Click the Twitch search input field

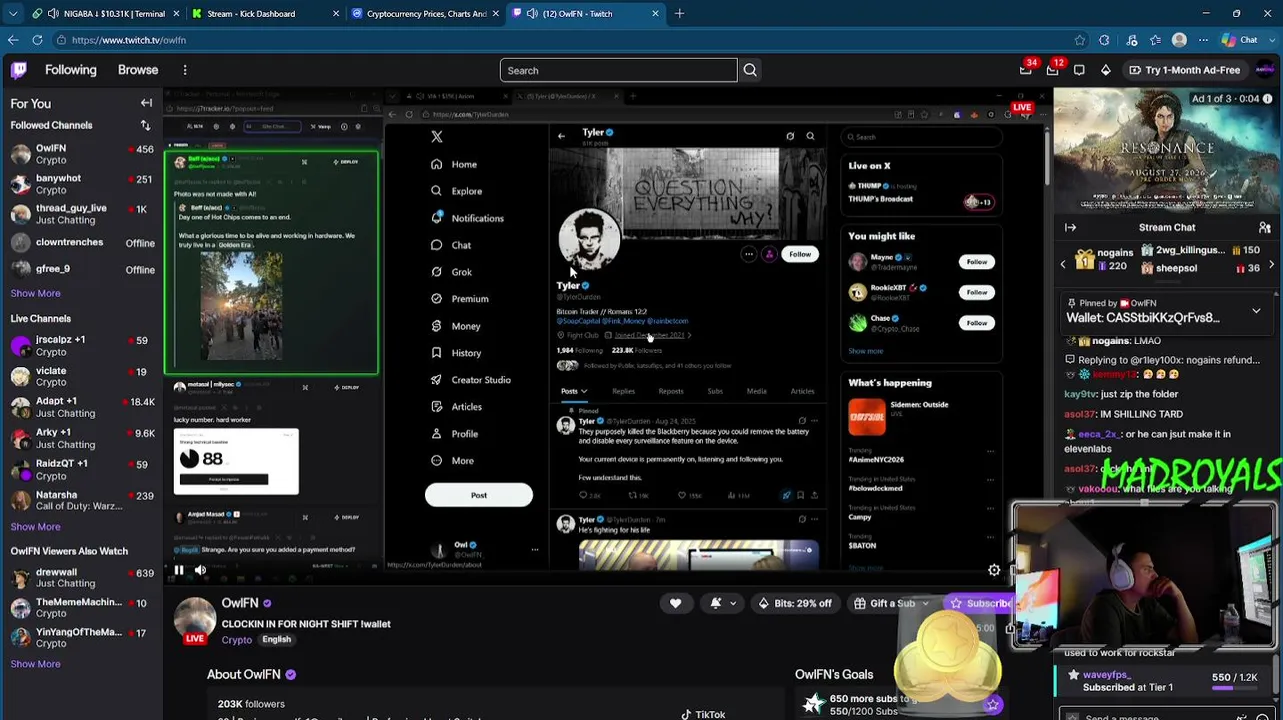pos(618,70)
